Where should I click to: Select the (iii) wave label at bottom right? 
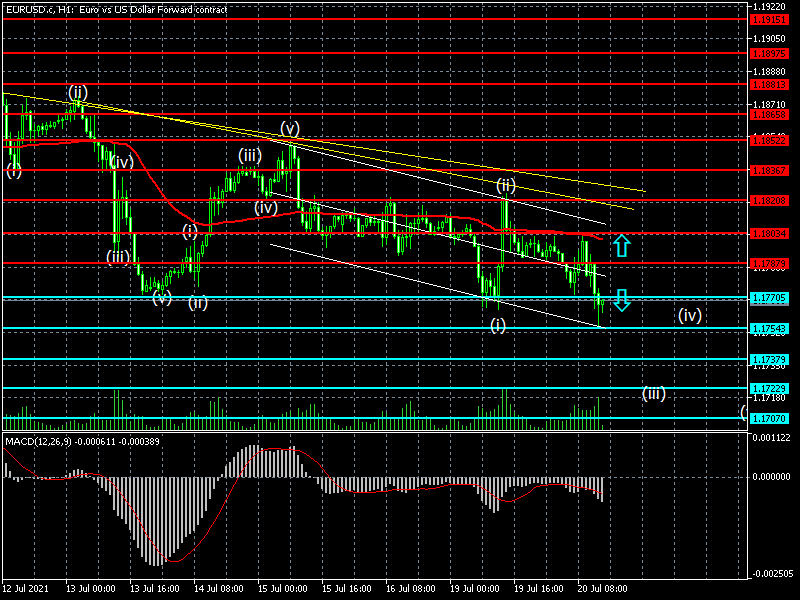(x=653, y=394)
